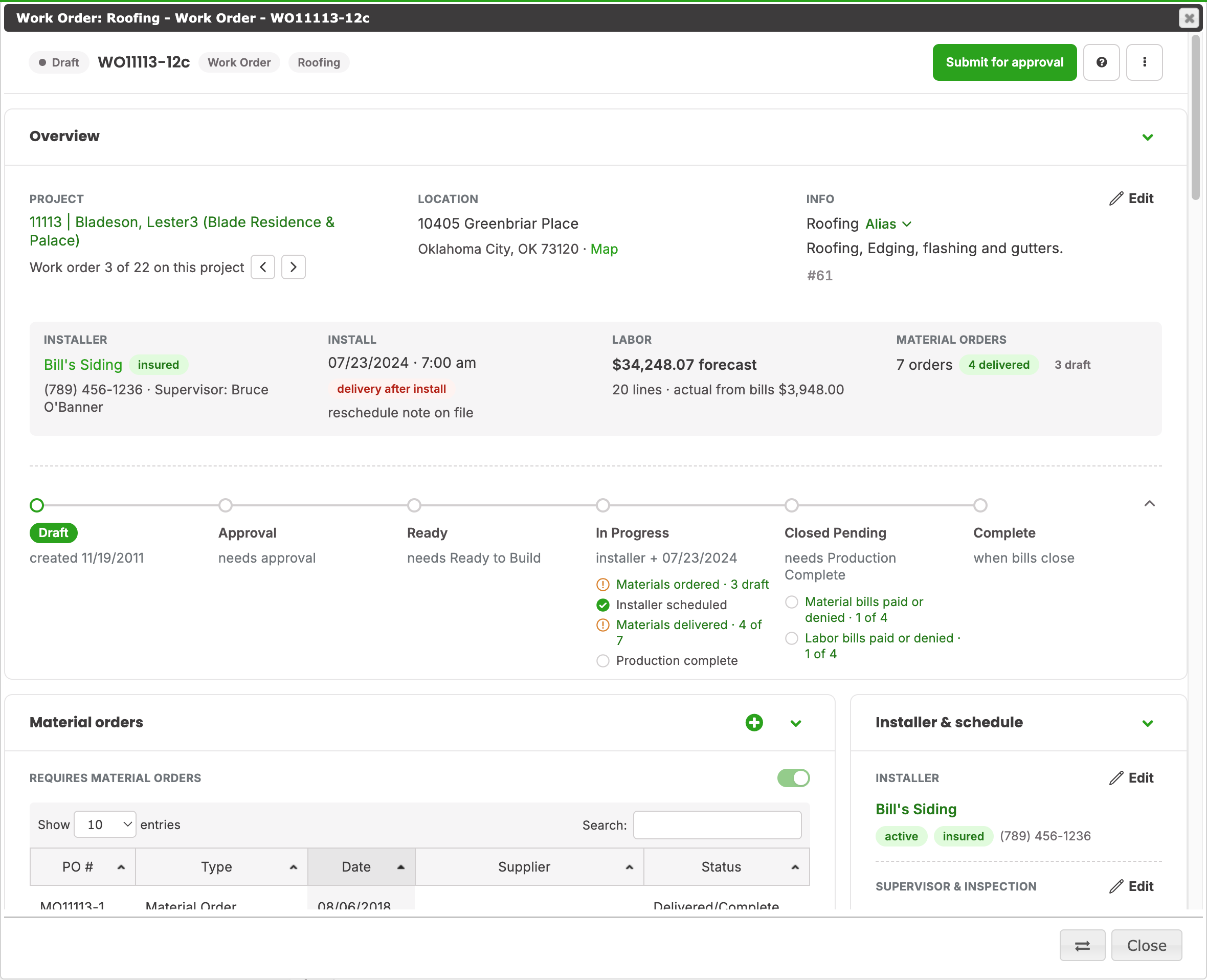
Task: Click the Materials delivered warning icon
Action: pyautogui.click(x=602, y=625)
